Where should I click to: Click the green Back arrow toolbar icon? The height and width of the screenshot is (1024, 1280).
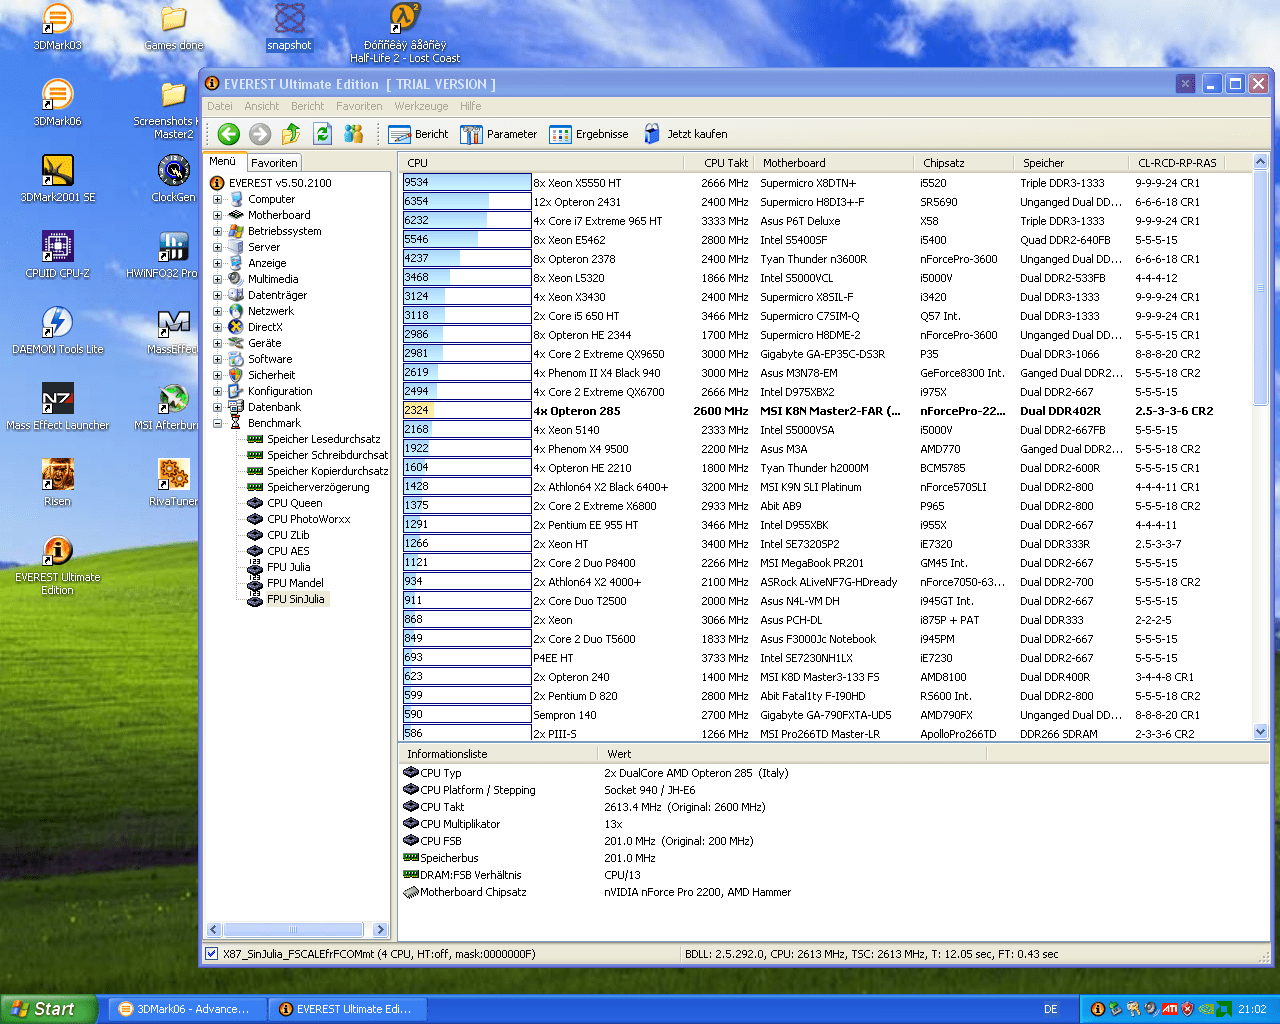point(229,134)
